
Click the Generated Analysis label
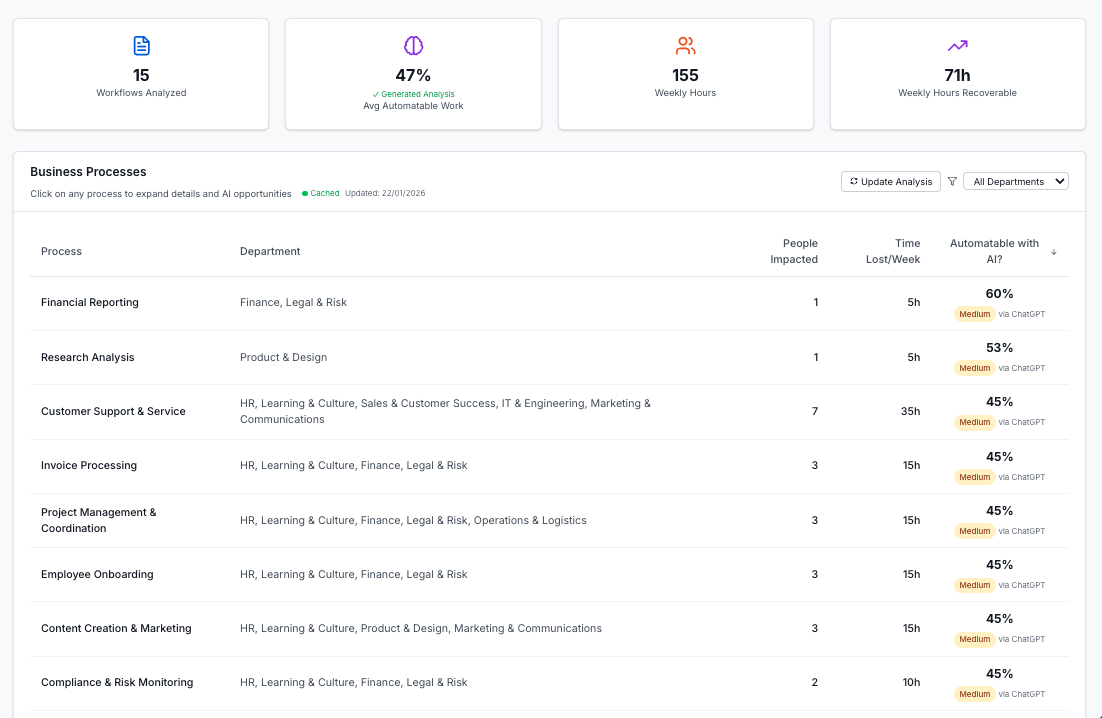click(413, 94)
